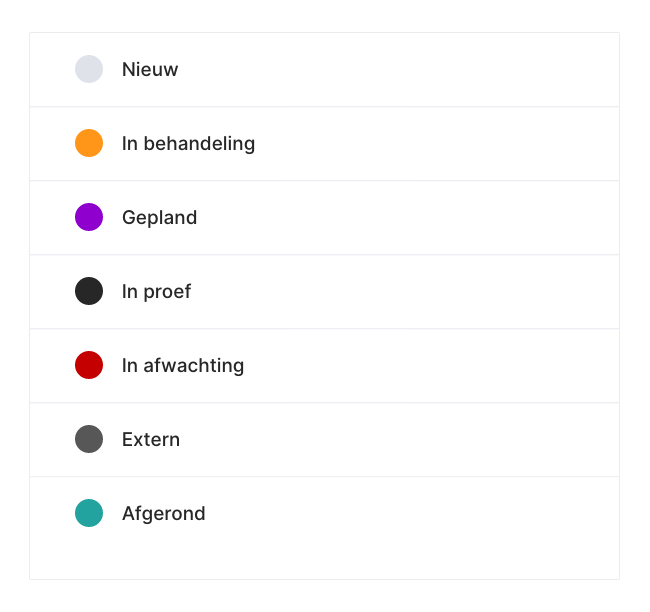
Task: Select the Extern label text
Action: tap(151, 440)
